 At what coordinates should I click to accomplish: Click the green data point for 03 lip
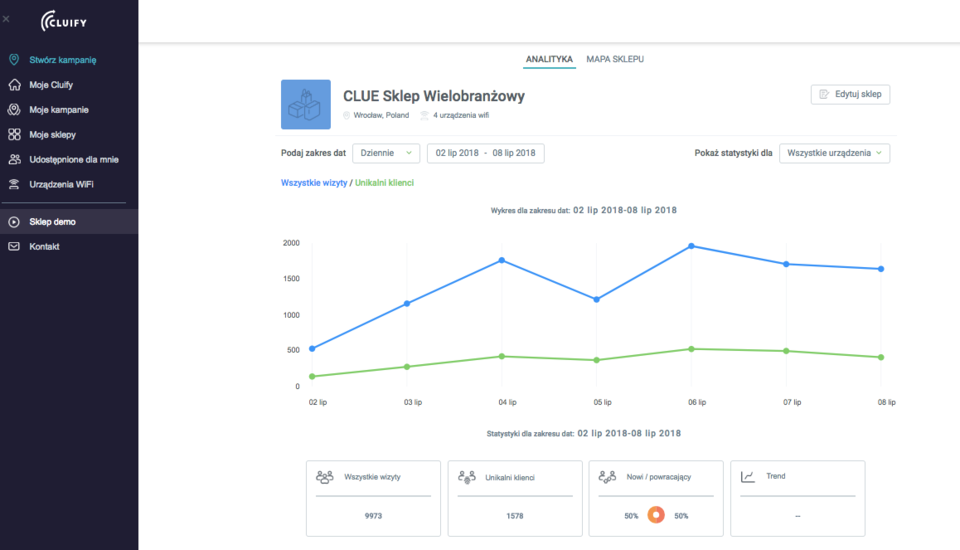click(x=407, y=367)
